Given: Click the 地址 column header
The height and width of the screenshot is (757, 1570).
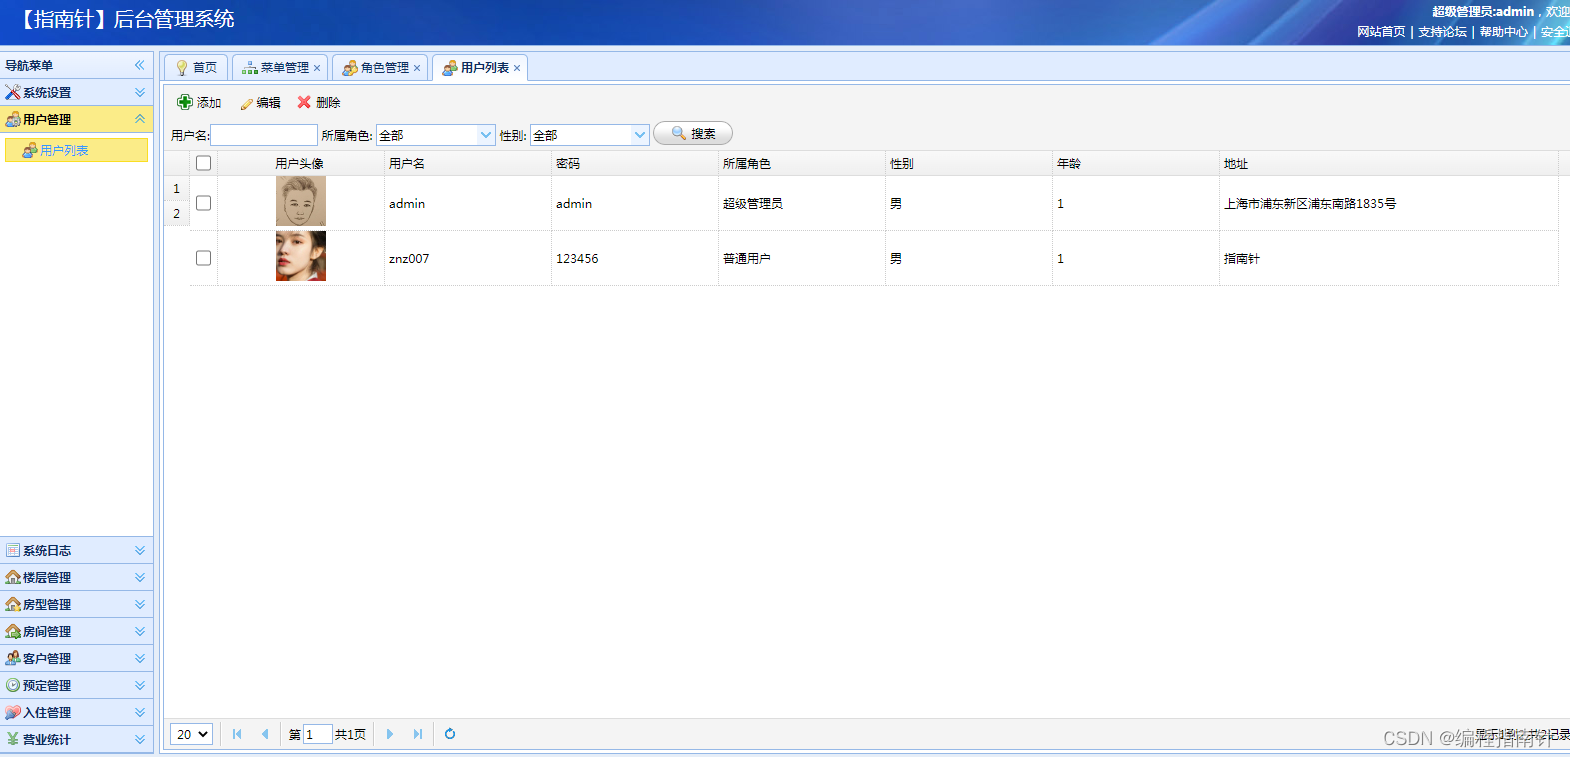Looking at the screenshot, I should click(x=1389, y=163).
